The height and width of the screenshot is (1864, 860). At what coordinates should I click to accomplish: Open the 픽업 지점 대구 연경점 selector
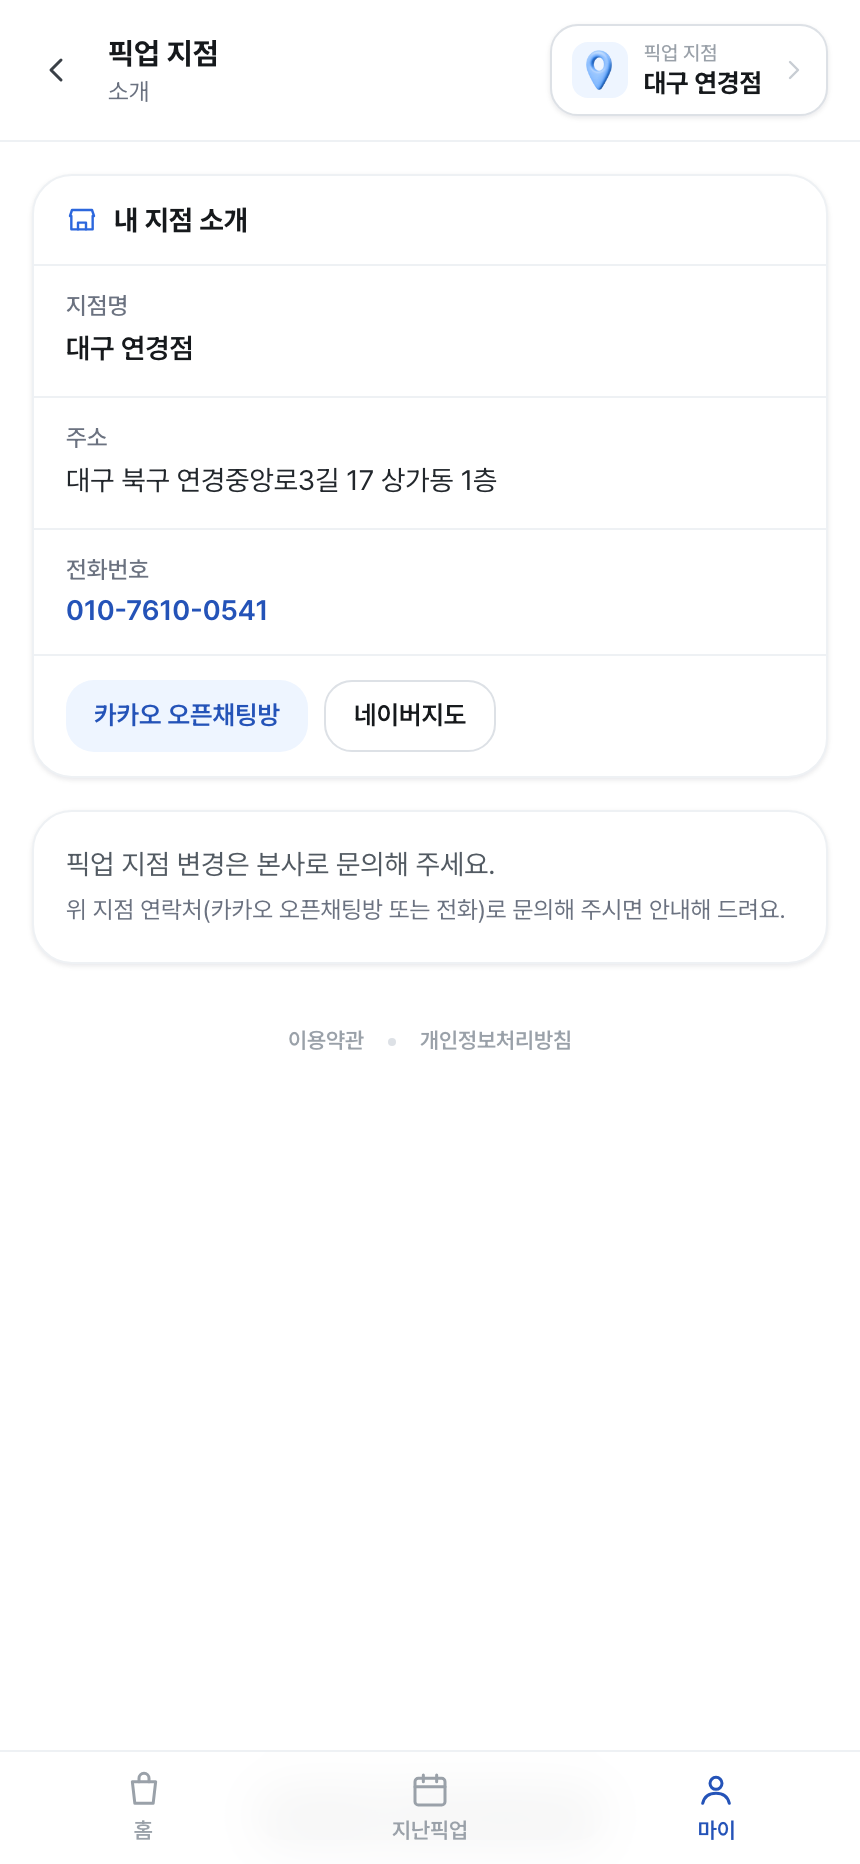pyautogui.click(x=689, y=70)
